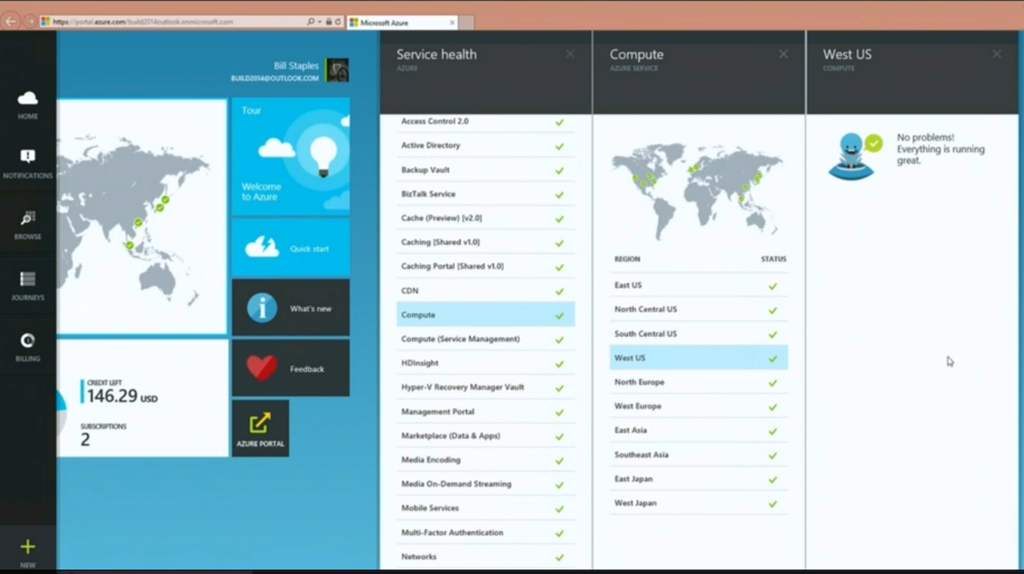Click the green check for West US

pos(773,359)
